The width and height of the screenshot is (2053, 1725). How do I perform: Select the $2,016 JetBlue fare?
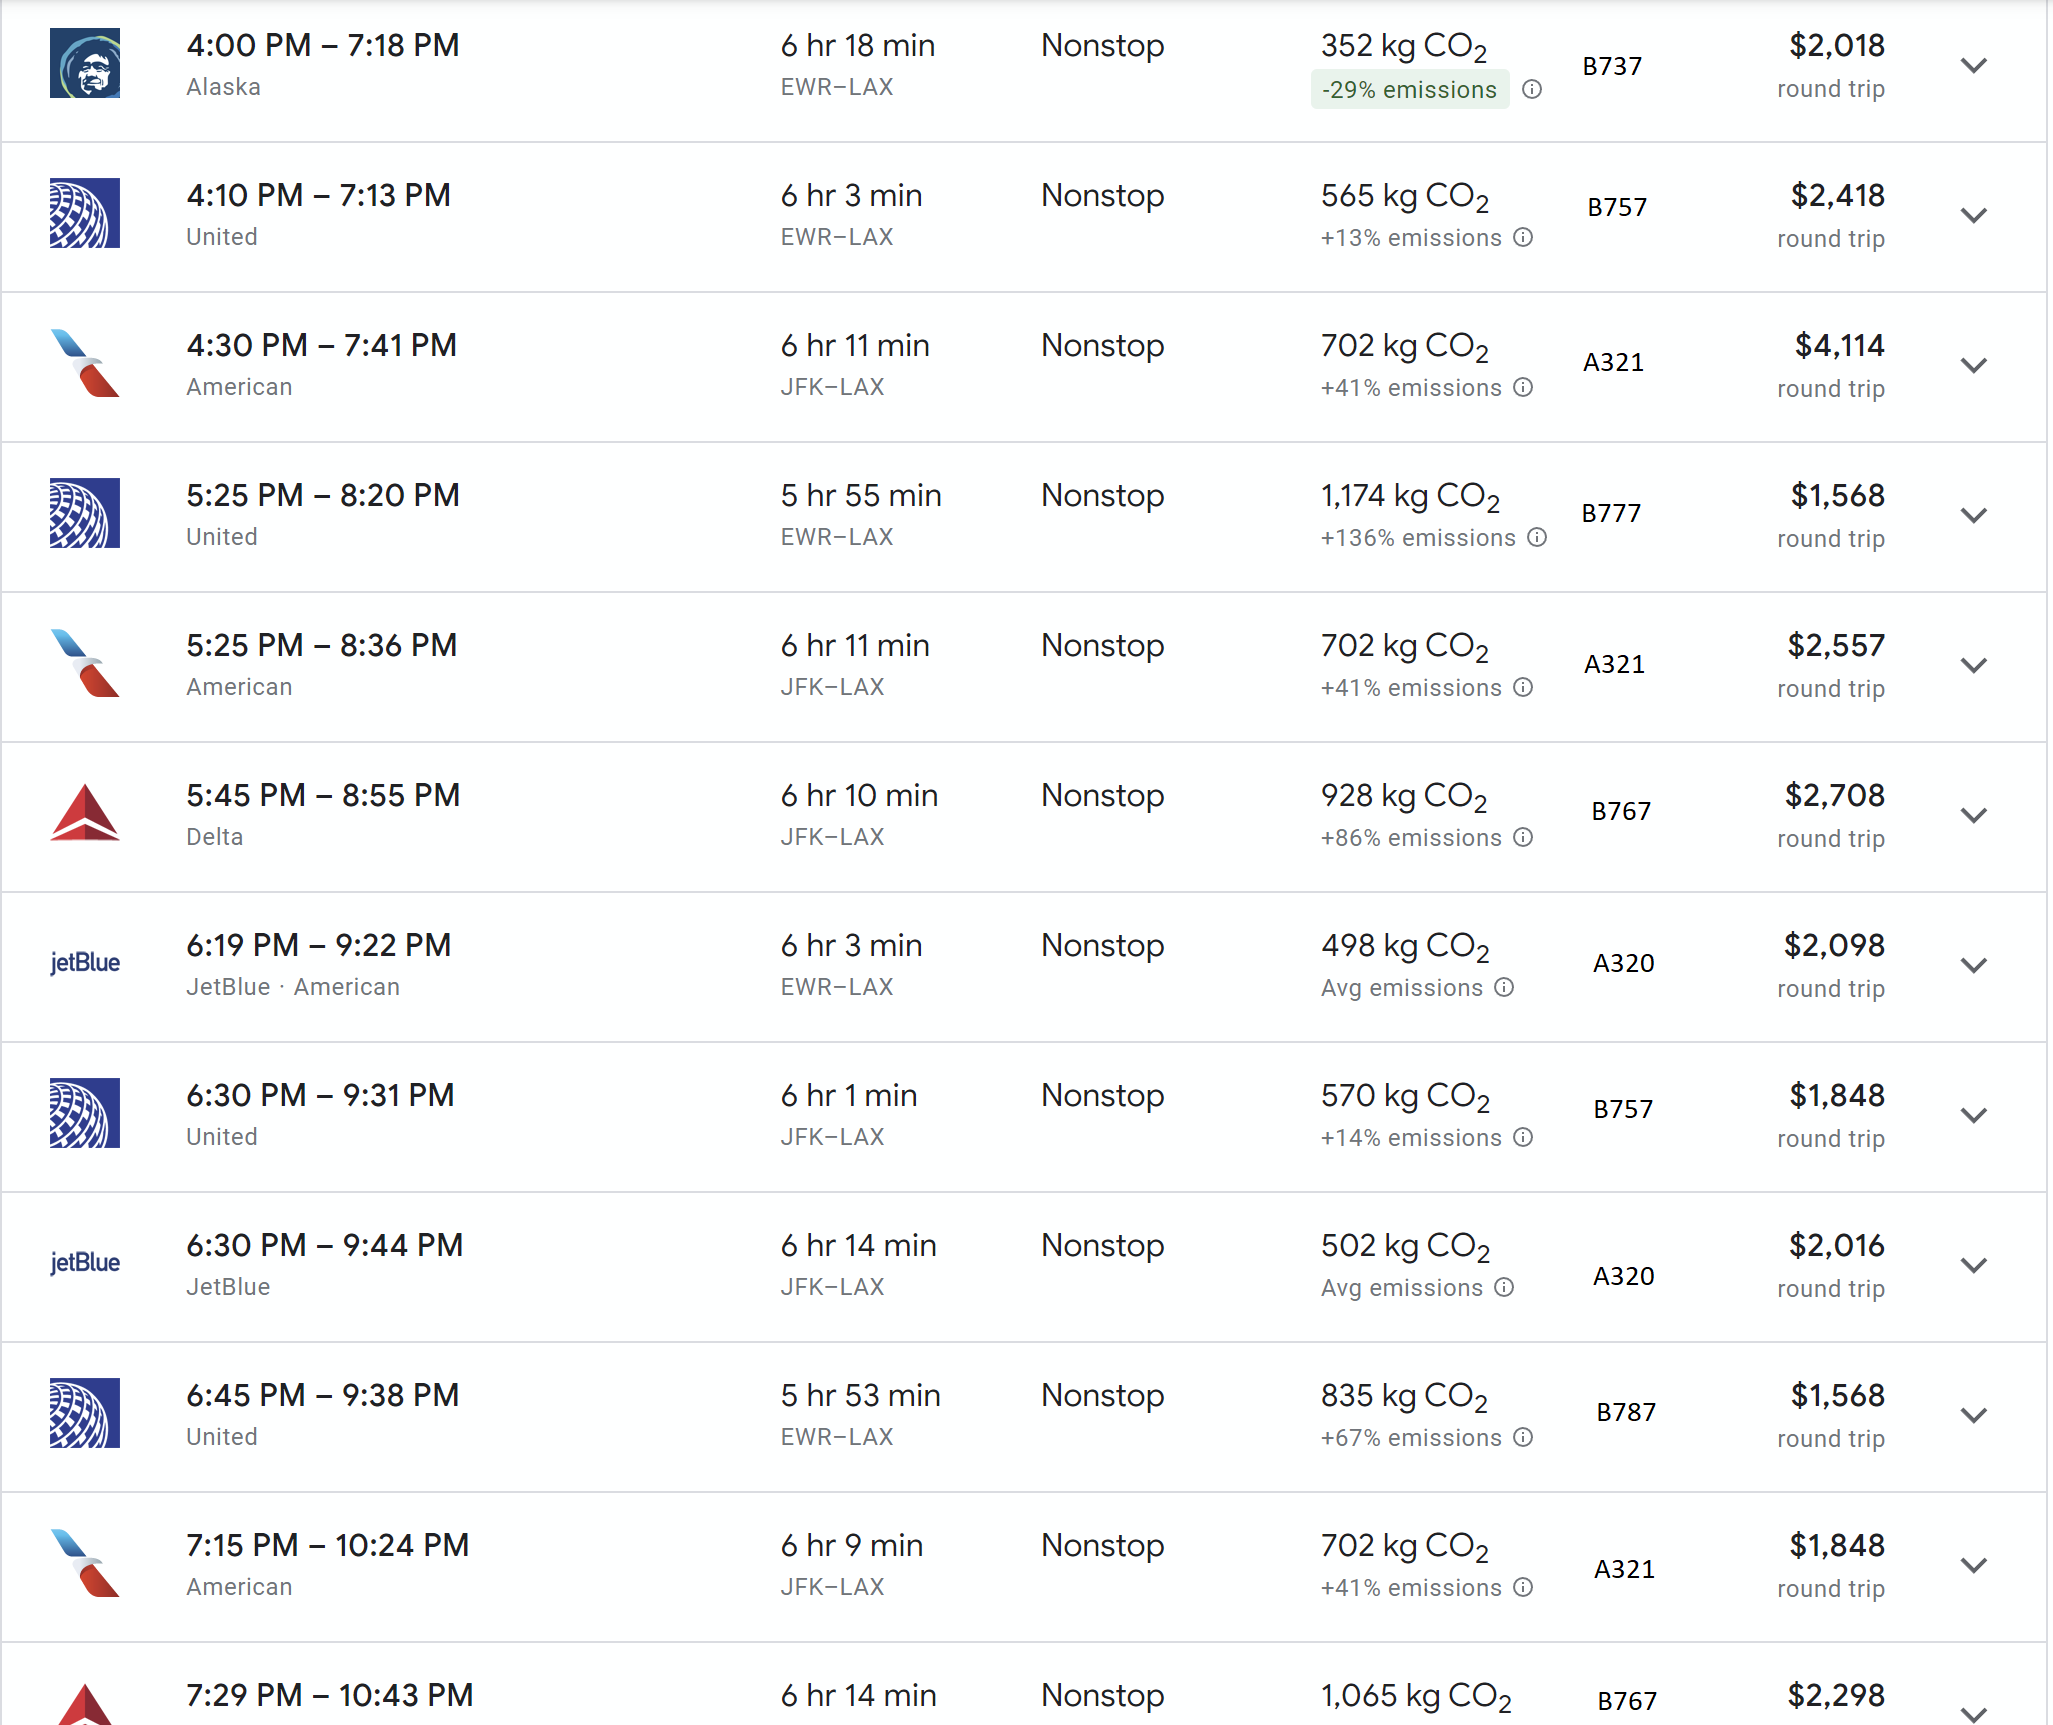[x=1836, y=1246]
